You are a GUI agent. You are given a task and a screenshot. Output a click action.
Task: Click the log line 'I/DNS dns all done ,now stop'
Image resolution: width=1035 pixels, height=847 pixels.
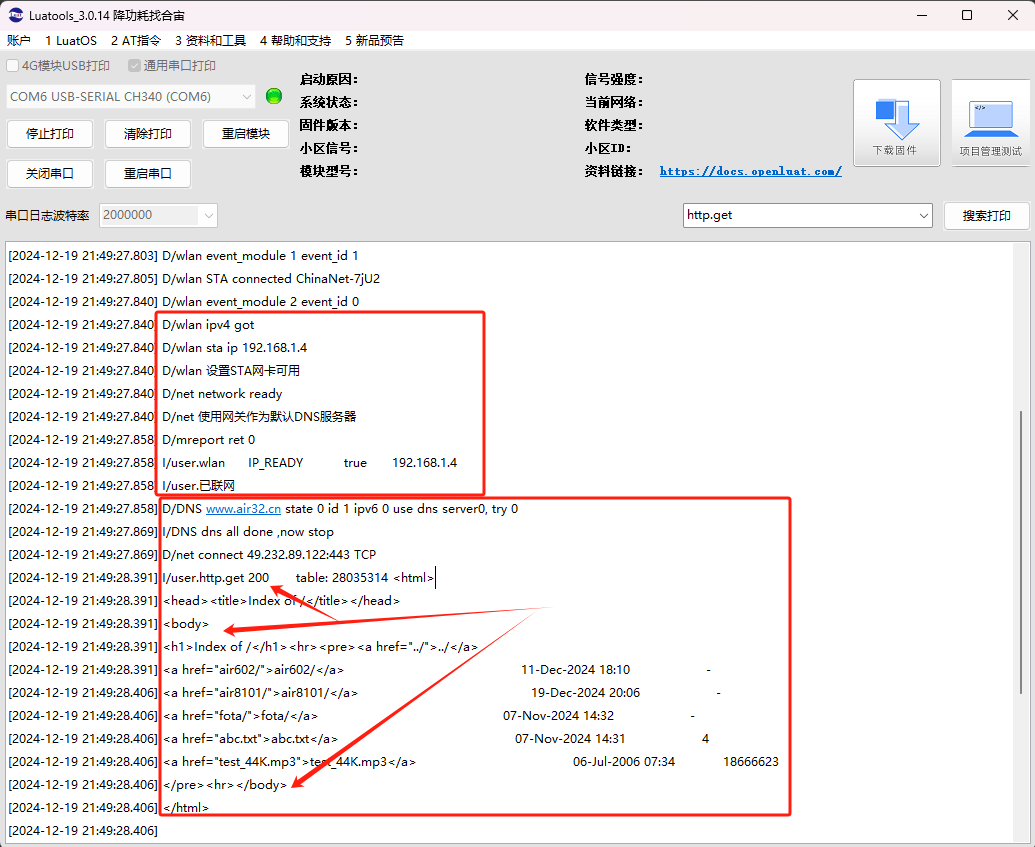pos(248,532)
